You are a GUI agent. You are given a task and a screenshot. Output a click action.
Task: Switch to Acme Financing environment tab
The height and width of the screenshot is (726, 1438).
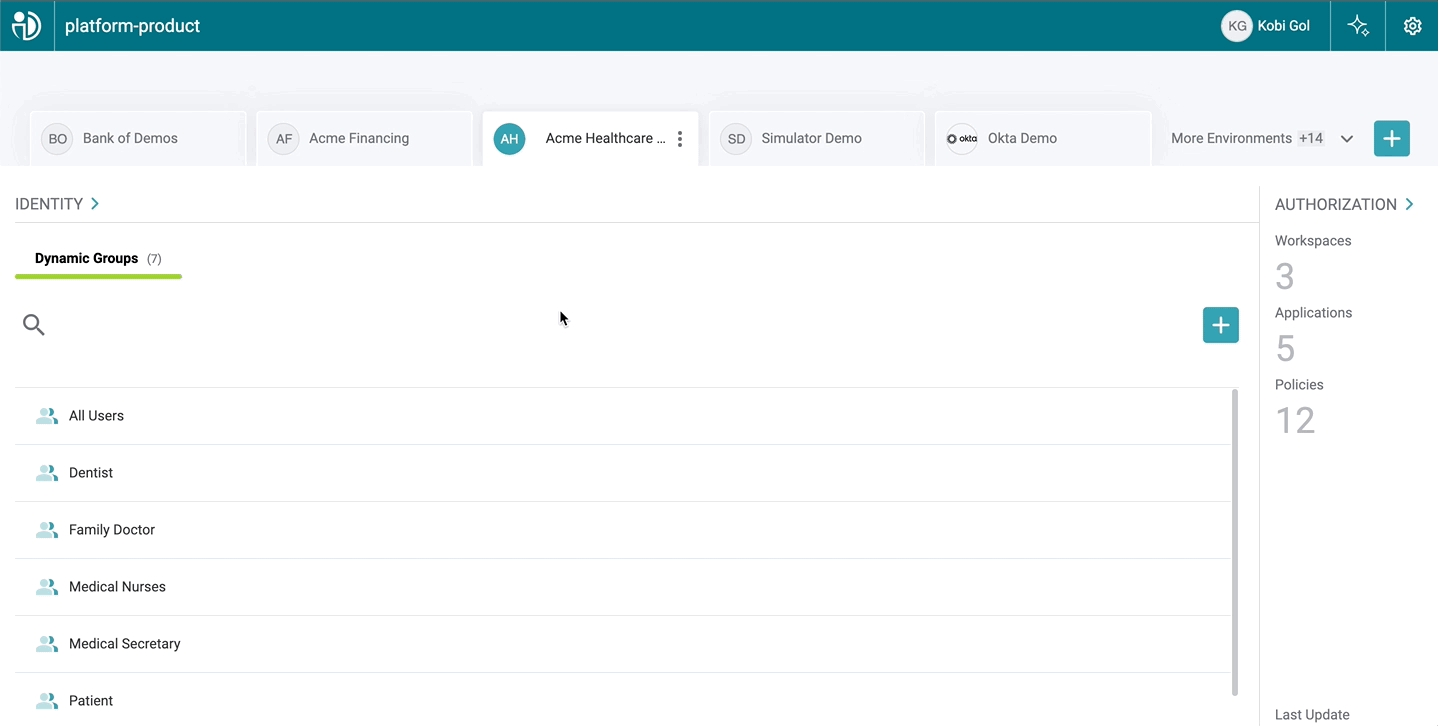[x=364, y=139]
